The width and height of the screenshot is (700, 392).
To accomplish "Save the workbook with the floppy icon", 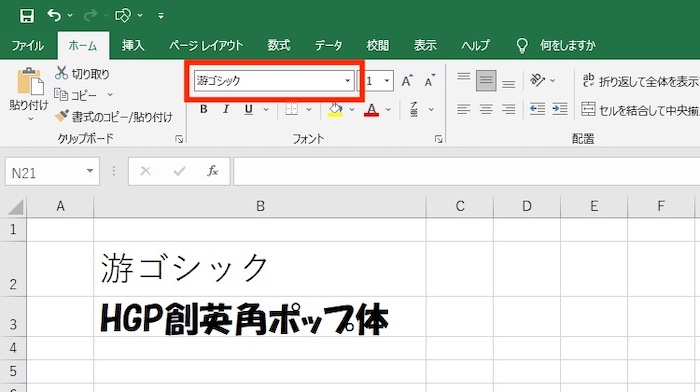I will [27, 16].
